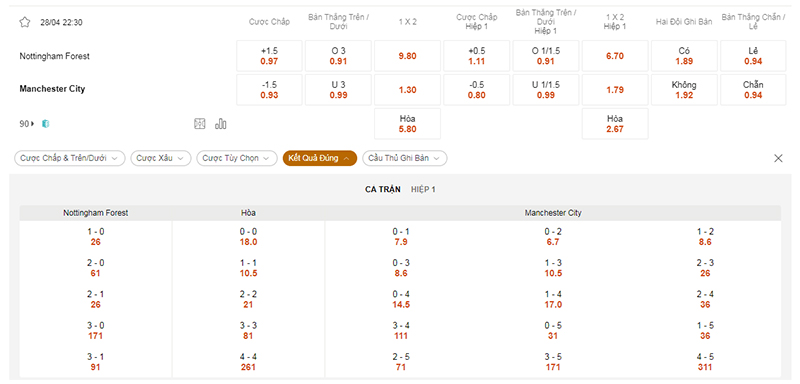
Task: Open the Cược Tùy Chọn dropdown
Action: click(237, 158)
